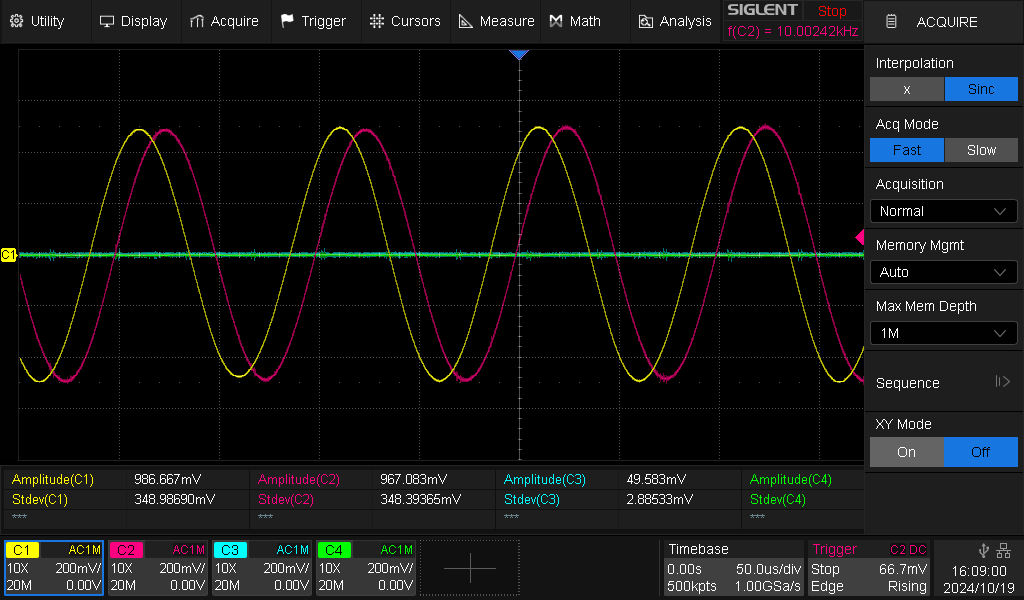Select the Stdev(C4) measurement
Screen dimensions: 1024x600
[x=778, y=499]
